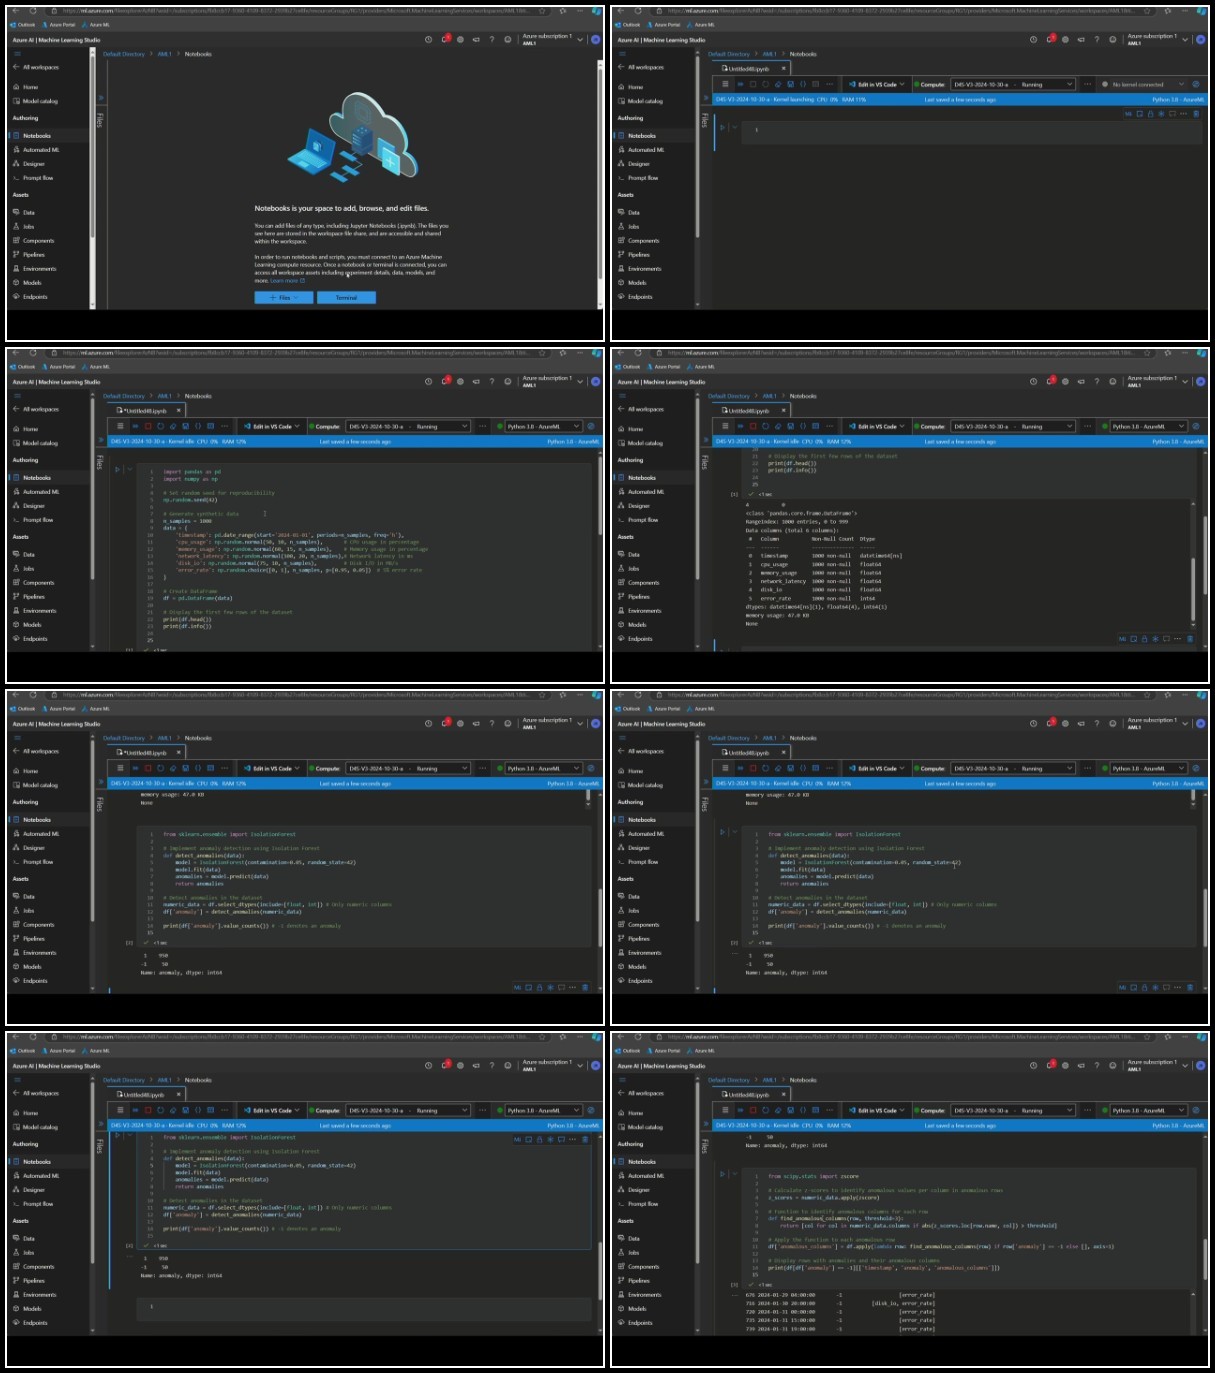Open help question-mark icon on the welcome page header
The height and width of the screenshot is (1373, 1215).
pos(491,39)
